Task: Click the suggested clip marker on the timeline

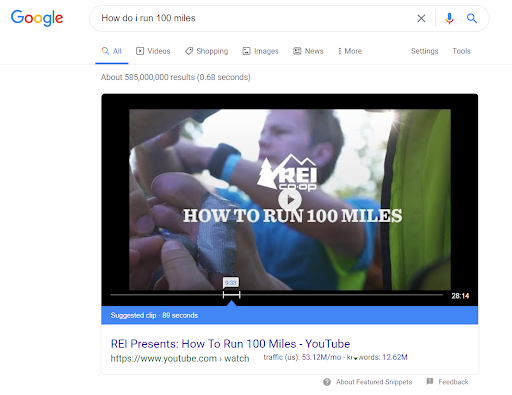Action: pos(231,295)
